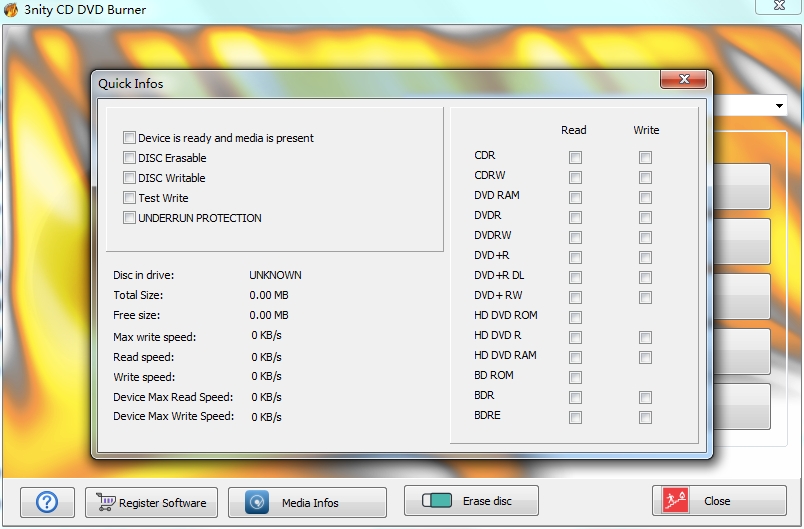Click the 'Max write speed:' label
804x529 pixels.
pyautogui.click(x=155, y=337)
